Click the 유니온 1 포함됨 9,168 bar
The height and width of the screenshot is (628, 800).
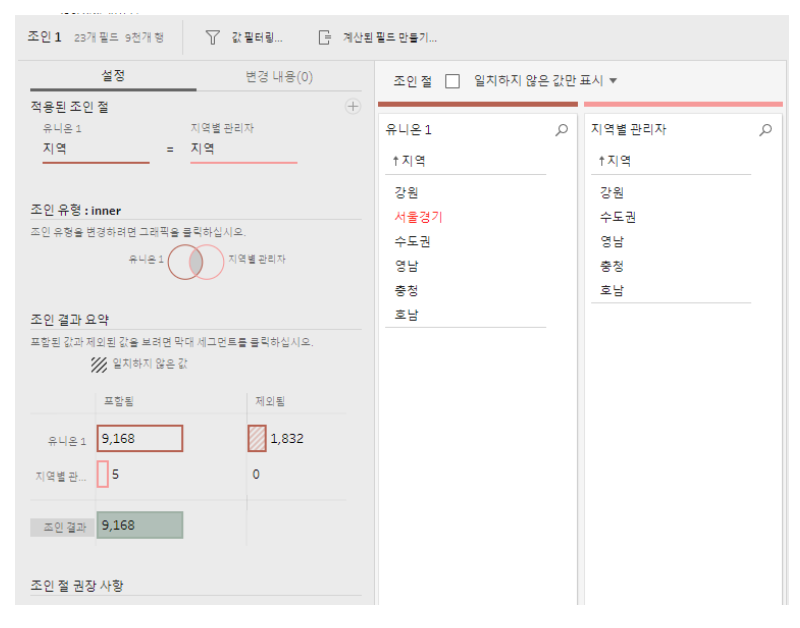[140, 439]
